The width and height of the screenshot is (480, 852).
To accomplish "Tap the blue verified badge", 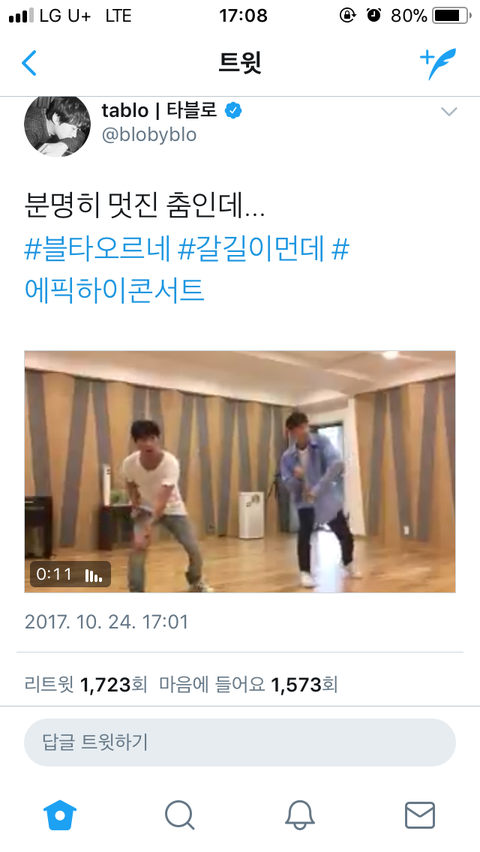I will (x=234, y=111).
